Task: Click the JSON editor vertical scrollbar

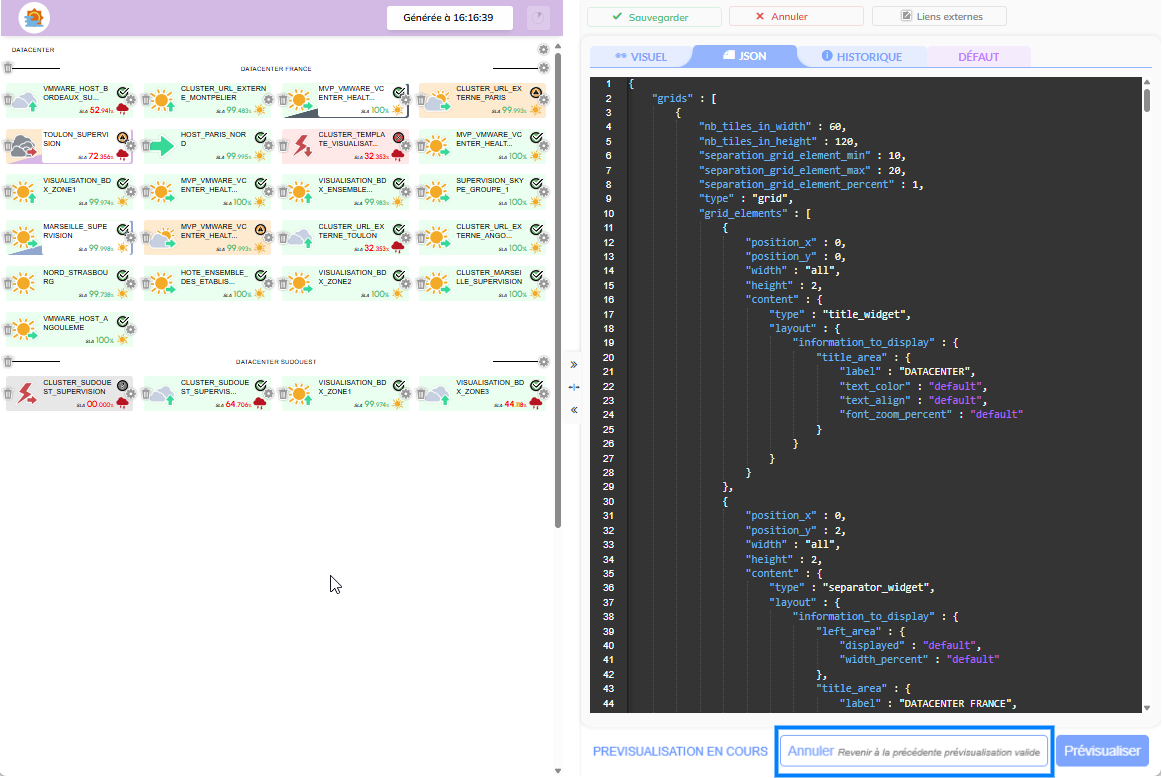Action: pos(1148,100)
